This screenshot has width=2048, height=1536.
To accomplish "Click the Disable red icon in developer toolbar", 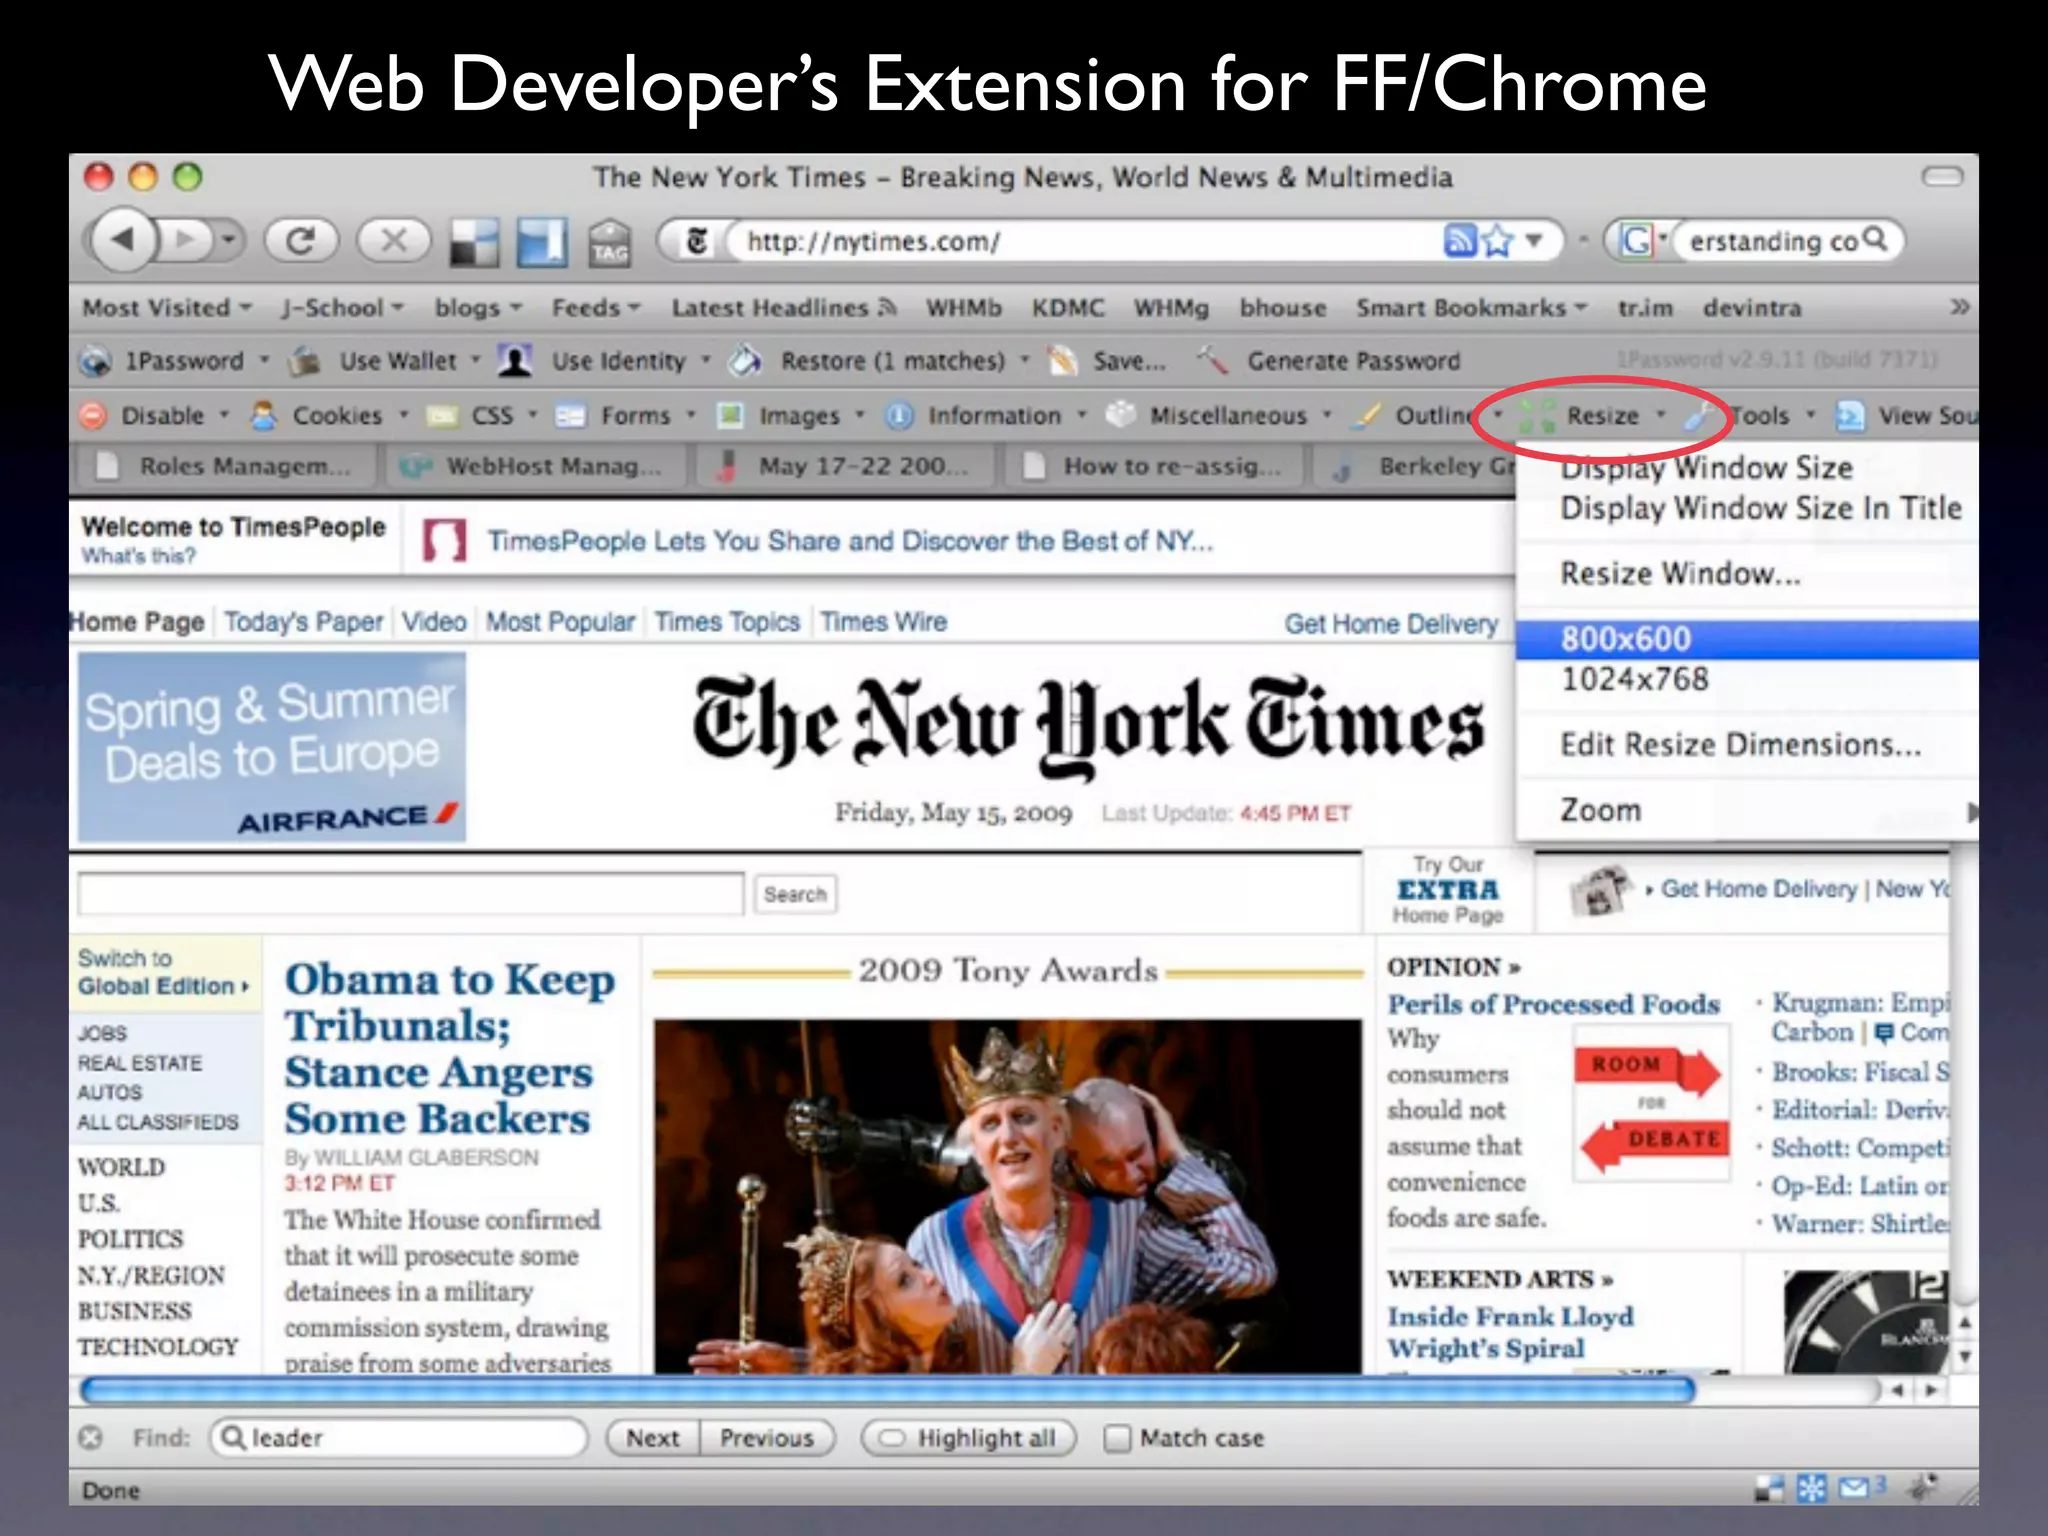I will [93, 415].
